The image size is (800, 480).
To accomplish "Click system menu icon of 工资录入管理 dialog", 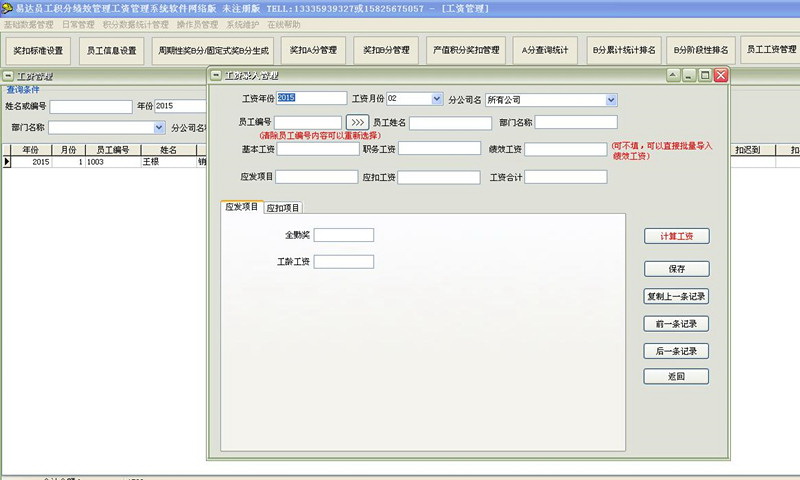I will coord(216,75).
